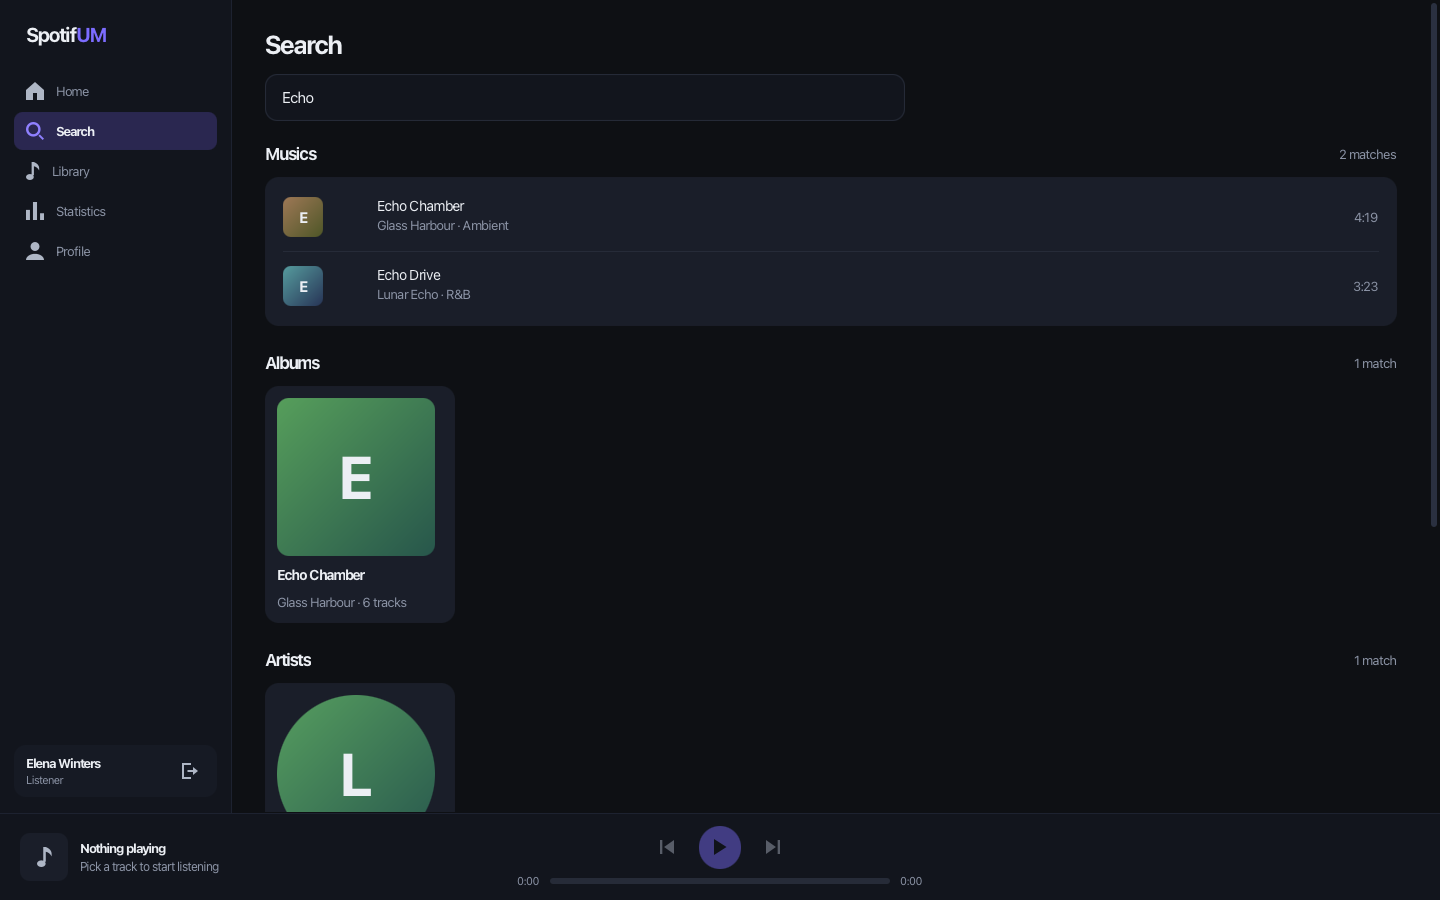The height and width of the screenshot is (900, 1440).
Task: Click the search input containing Echo
Action: 585,98
